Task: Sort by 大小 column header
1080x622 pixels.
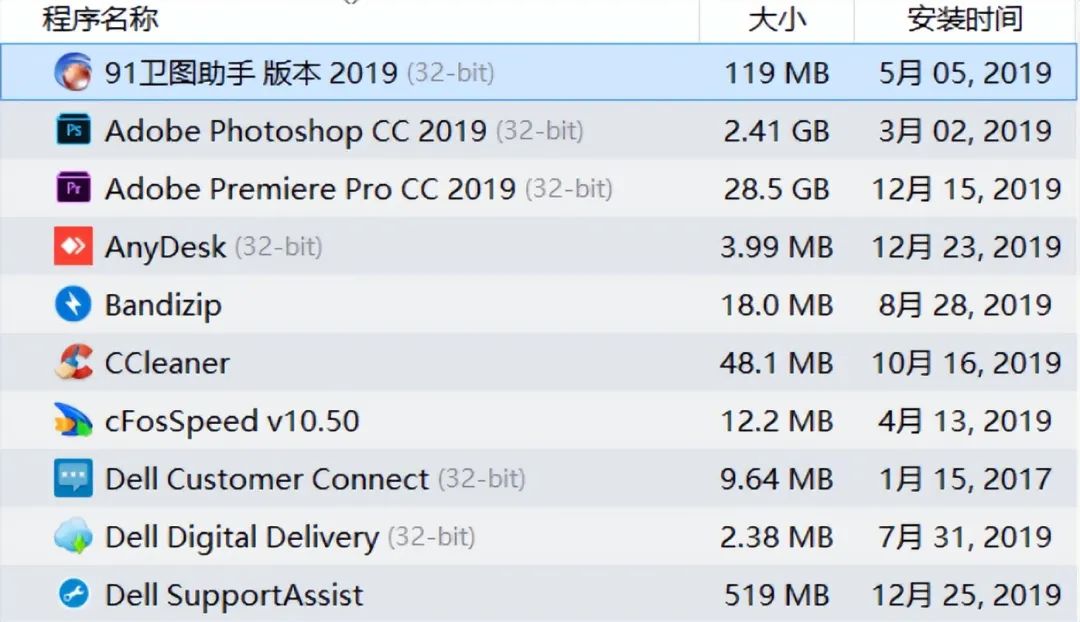Action: coord(777,19)
